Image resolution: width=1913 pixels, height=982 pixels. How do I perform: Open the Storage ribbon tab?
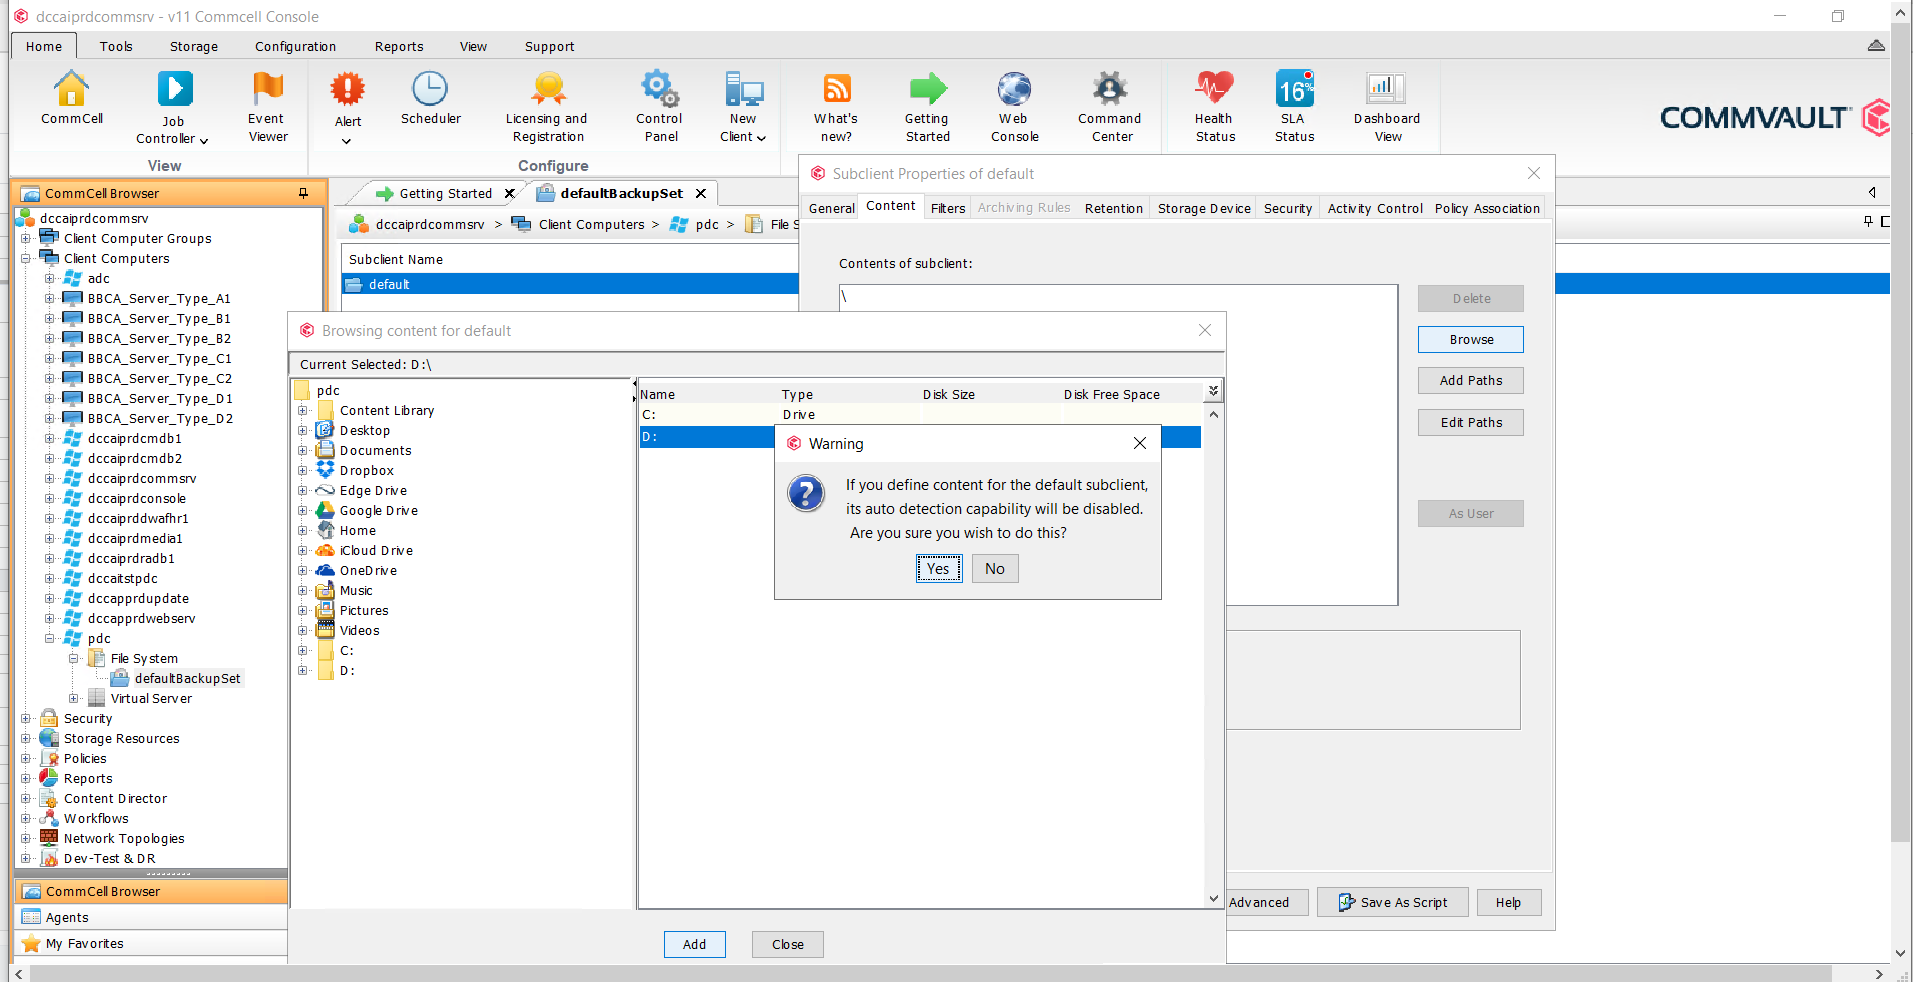pyautogui.click(x=194, y=46)
